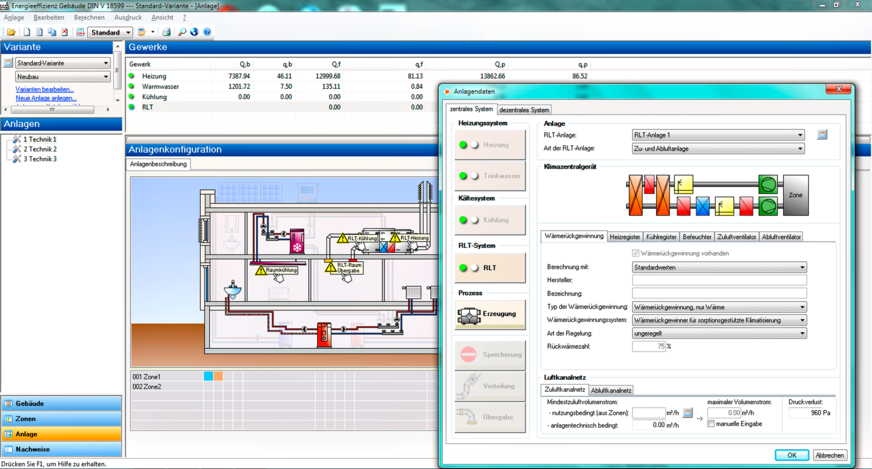Click the calculator icon next to nutzungsbedingt field
This screenshot has height=469, width=872.
688,413
